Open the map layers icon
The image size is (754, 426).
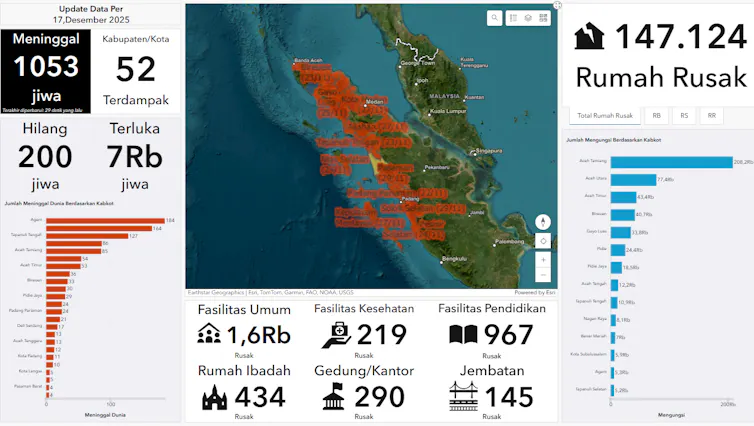(x=528, y=18)
